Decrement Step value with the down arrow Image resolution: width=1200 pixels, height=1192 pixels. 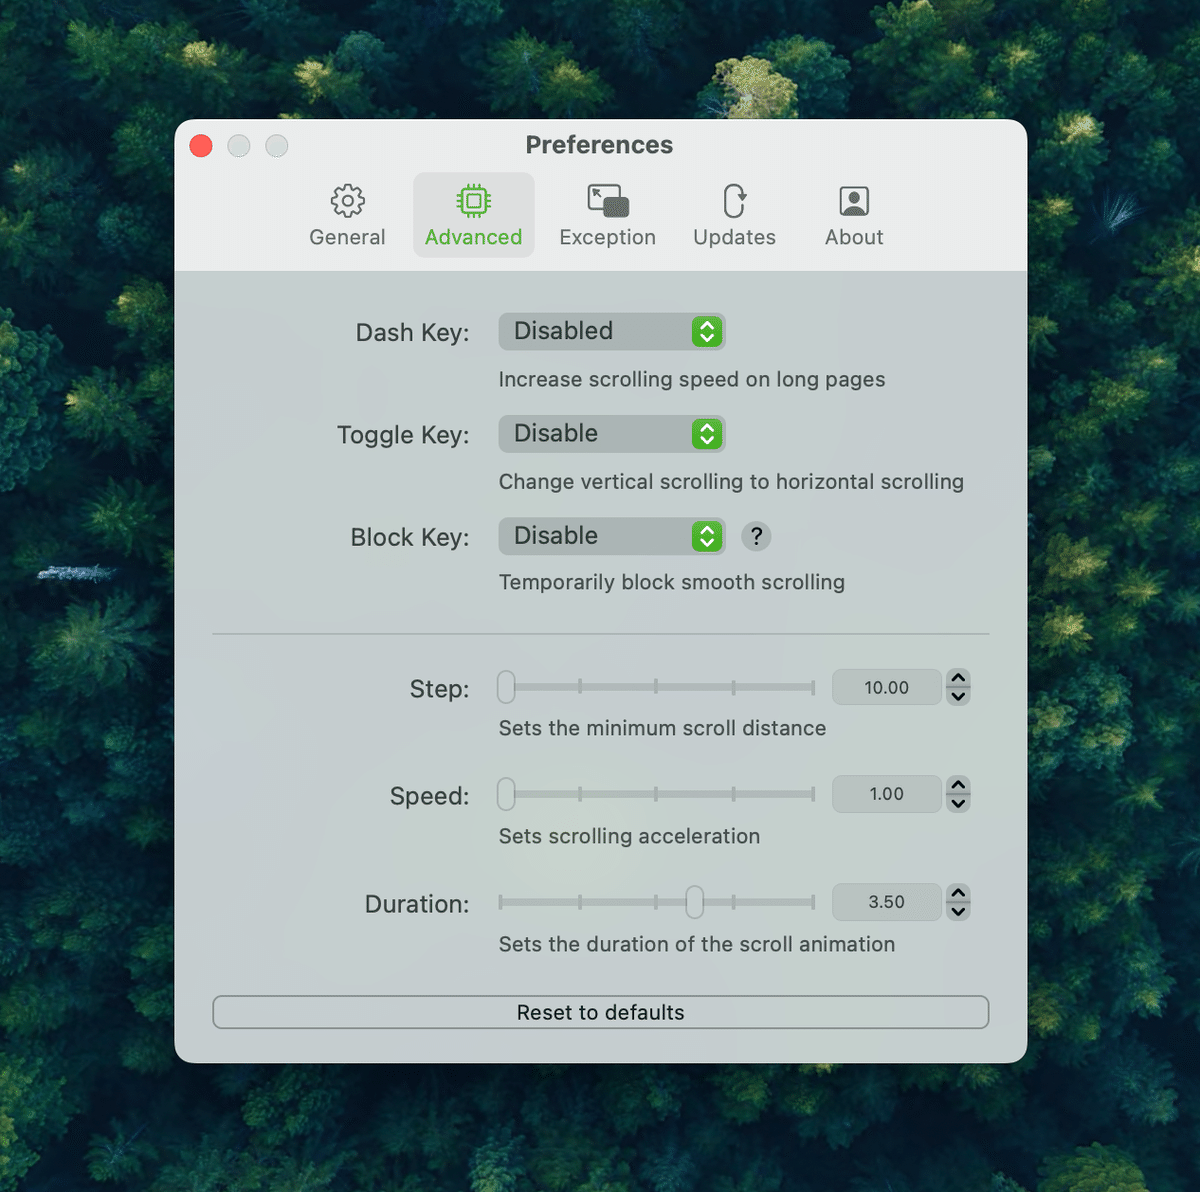[x=958, y=696]
